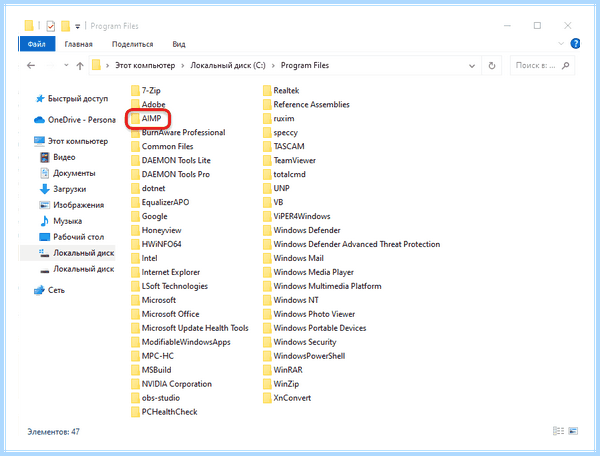600x456 pixels.
Task: Go back with the left arrow
Action: click(x=31, y=66)
